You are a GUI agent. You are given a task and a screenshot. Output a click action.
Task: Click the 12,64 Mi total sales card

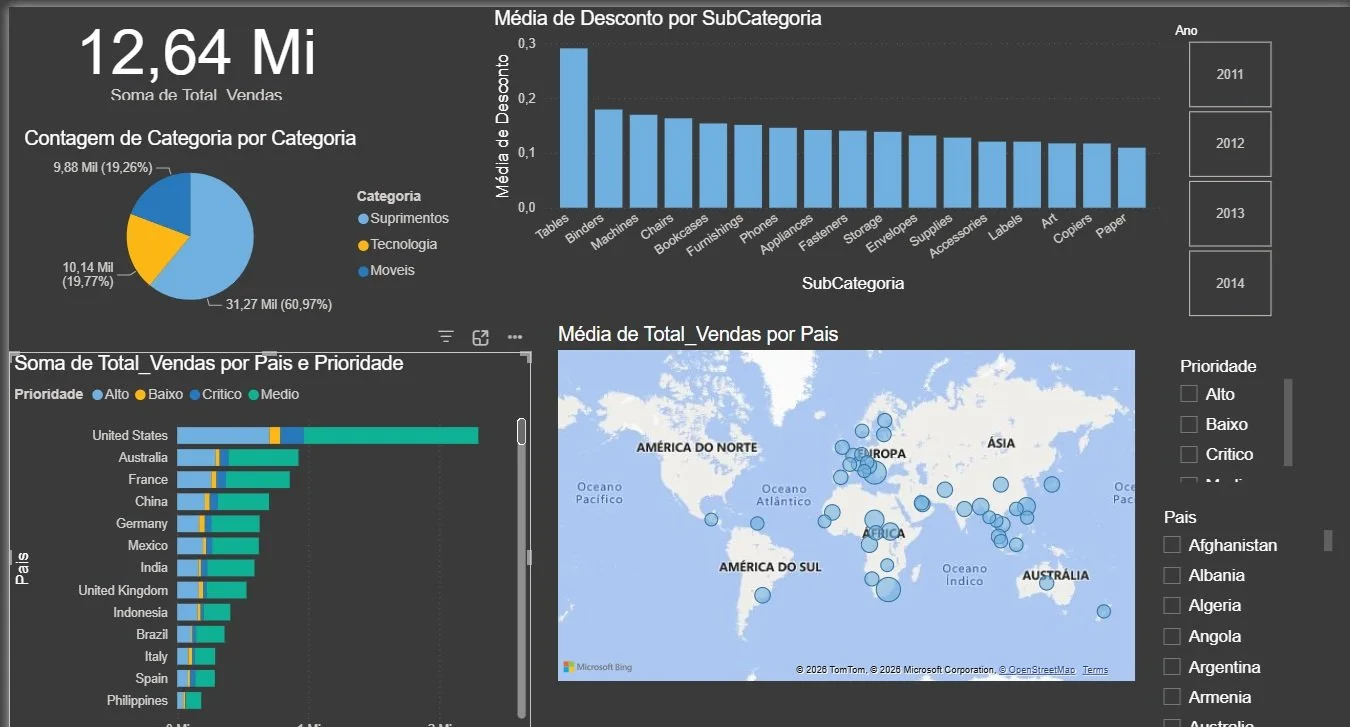pos(197,62)
